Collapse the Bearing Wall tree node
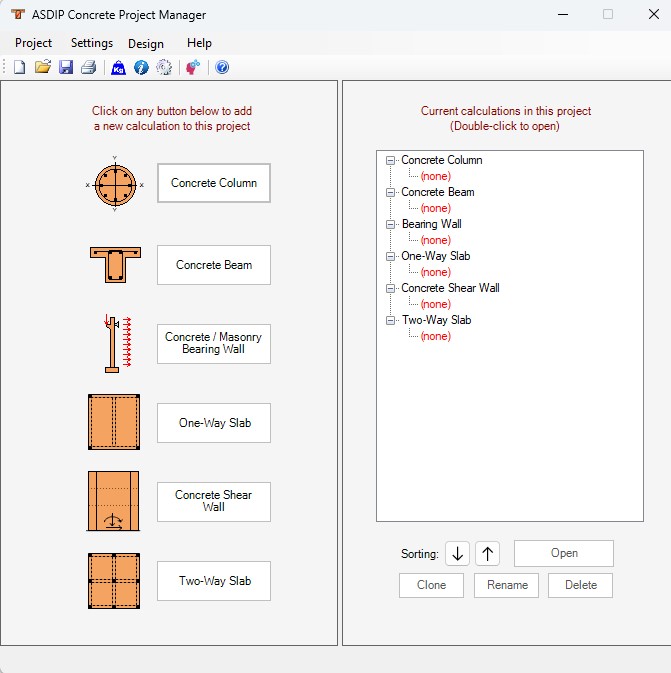The height and width of the screenshot is (673, 671). [390, 224]
